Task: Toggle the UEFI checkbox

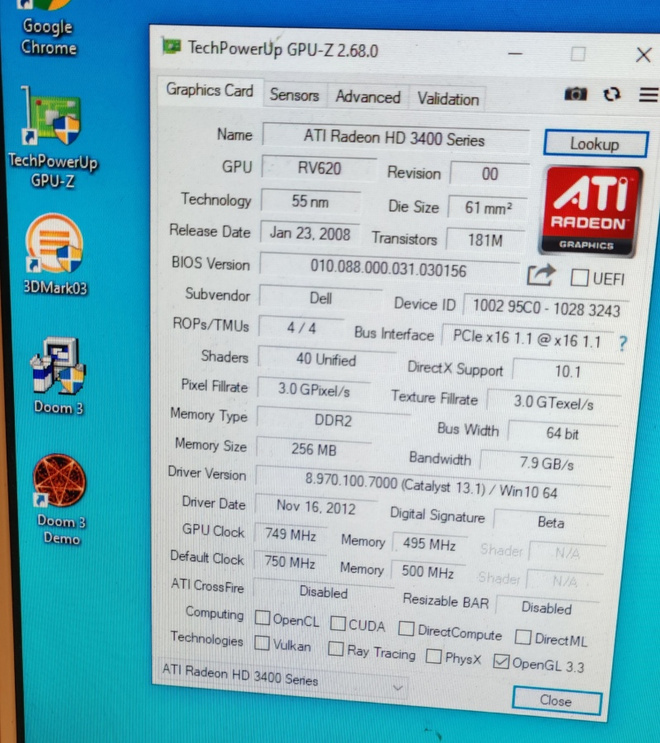Action: (x=579, y=277)
